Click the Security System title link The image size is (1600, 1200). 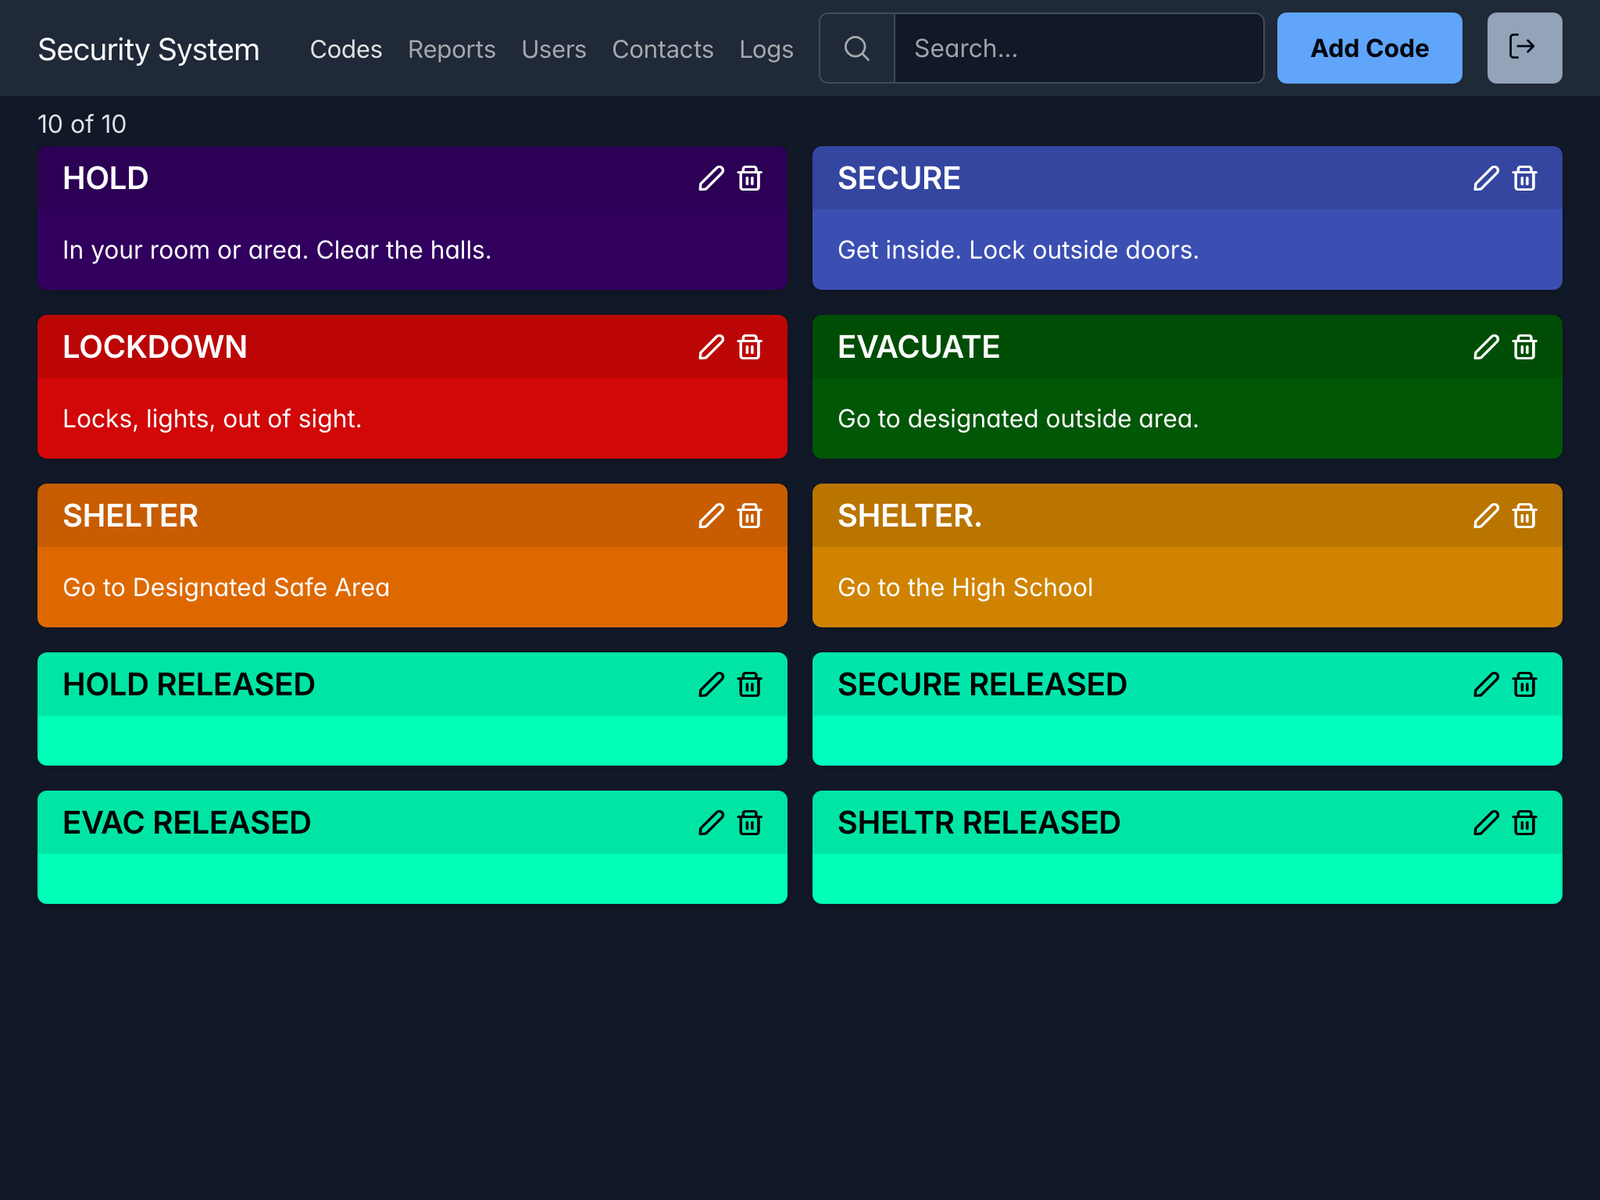click(149, 49)
